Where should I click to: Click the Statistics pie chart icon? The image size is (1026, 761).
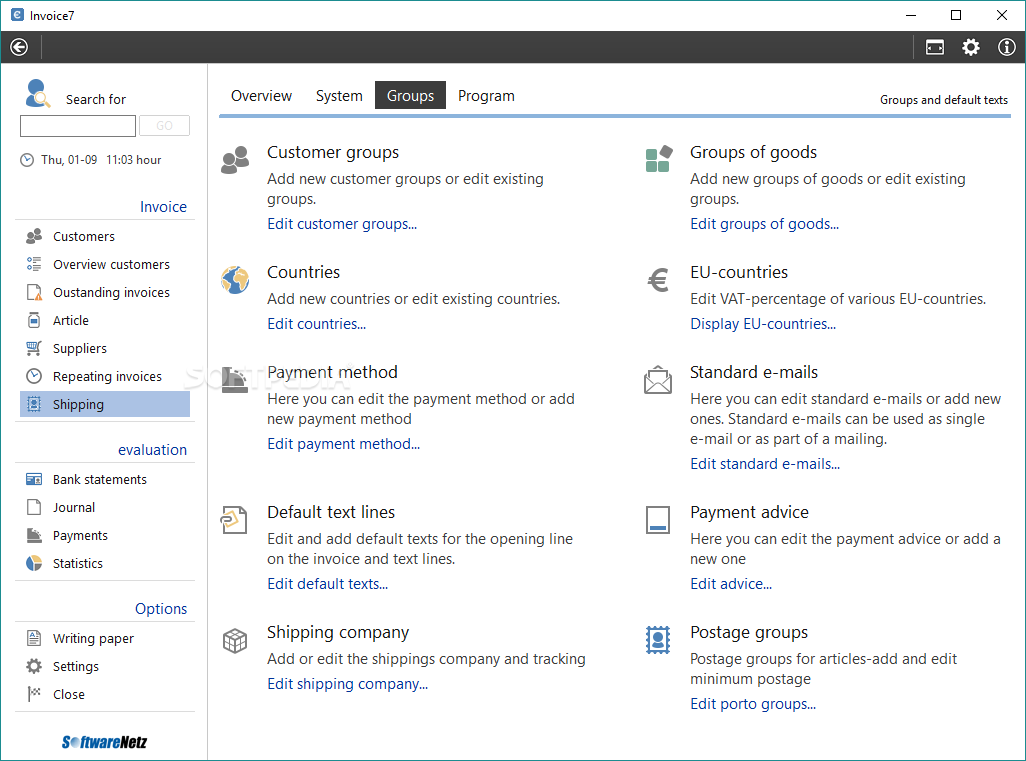pos(34,563)
